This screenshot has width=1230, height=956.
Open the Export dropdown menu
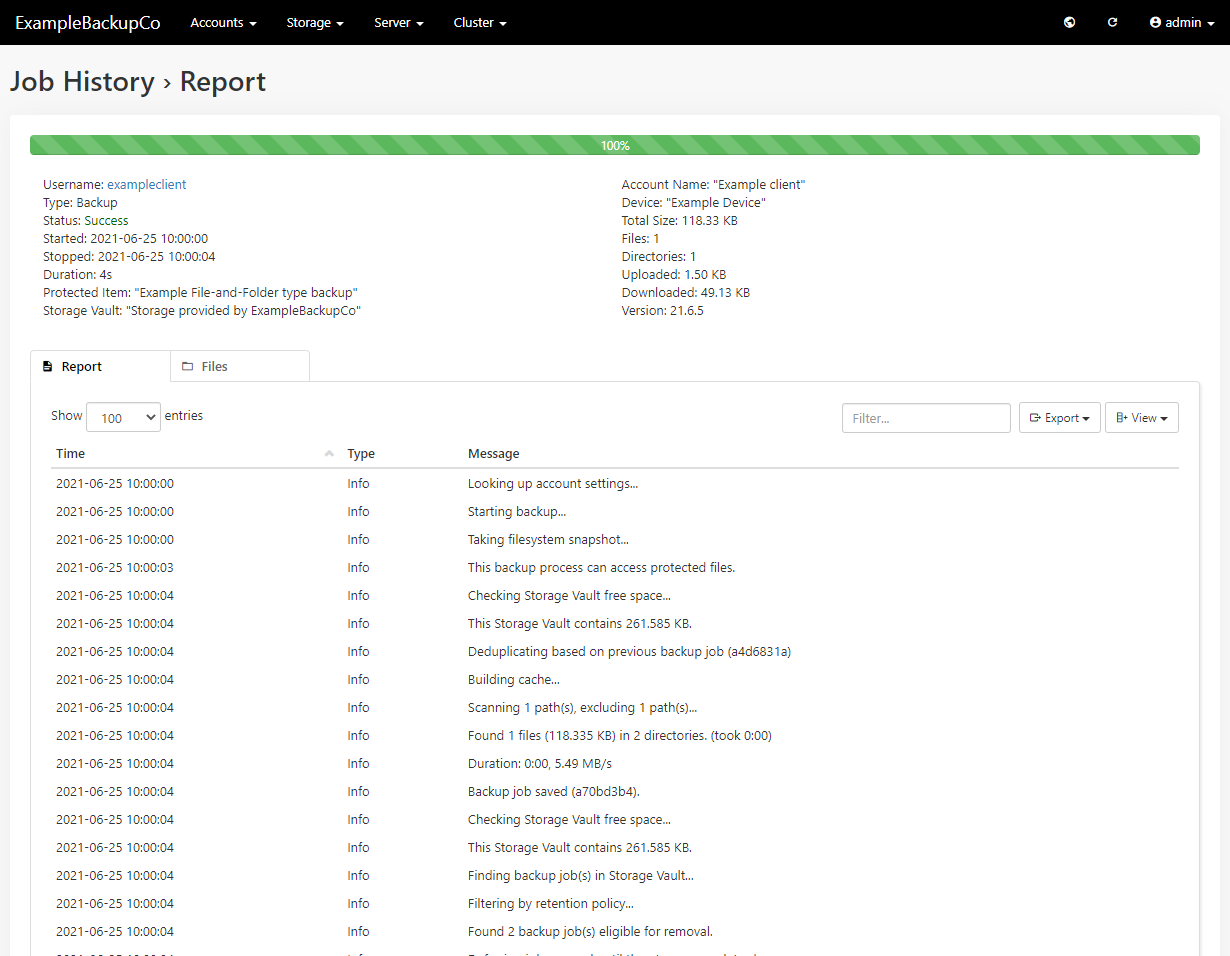[x=1059, y=417]
